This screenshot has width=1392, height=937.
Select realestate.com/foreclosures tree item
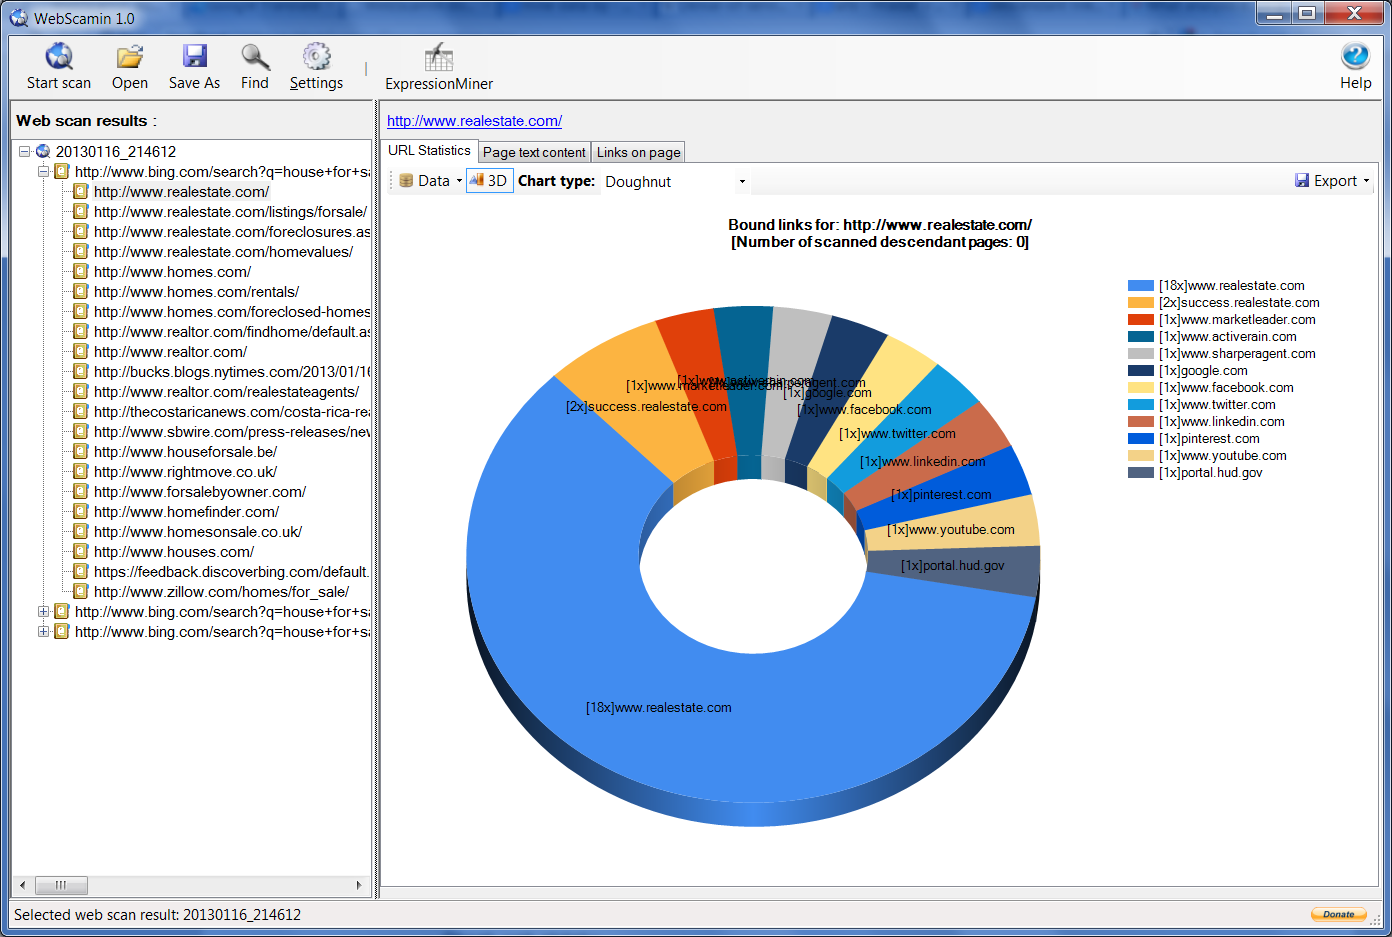pos(231,232)
